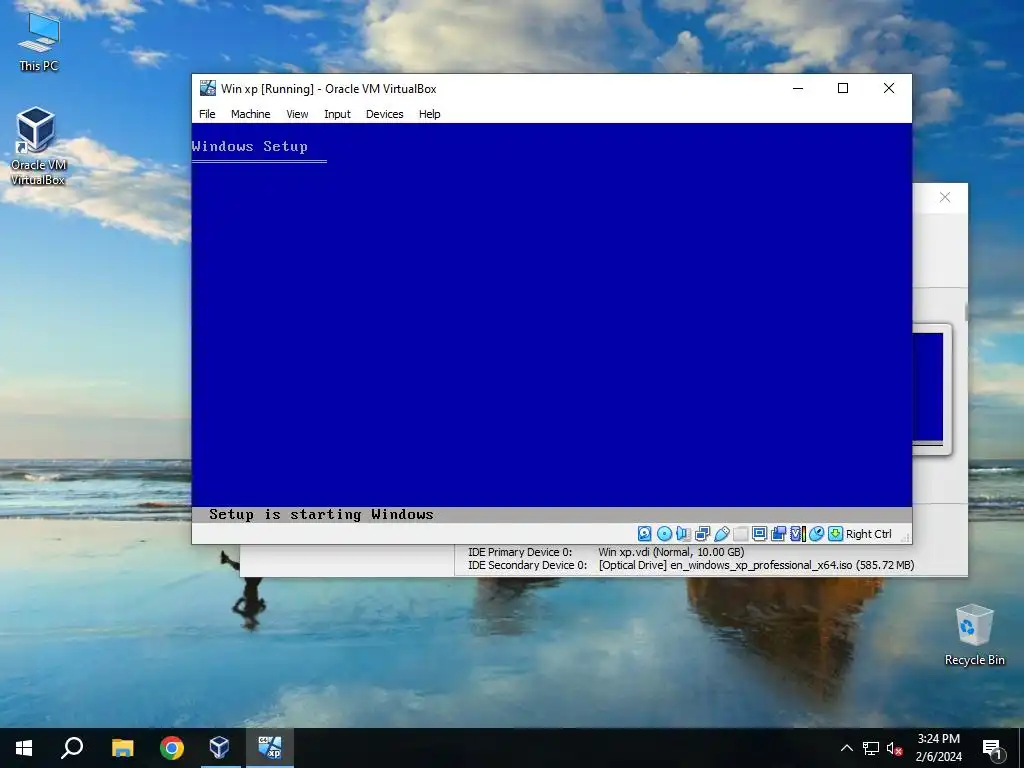
Task: Click the USB devices icon in VM status bar
Action: (x=722, y=534)
